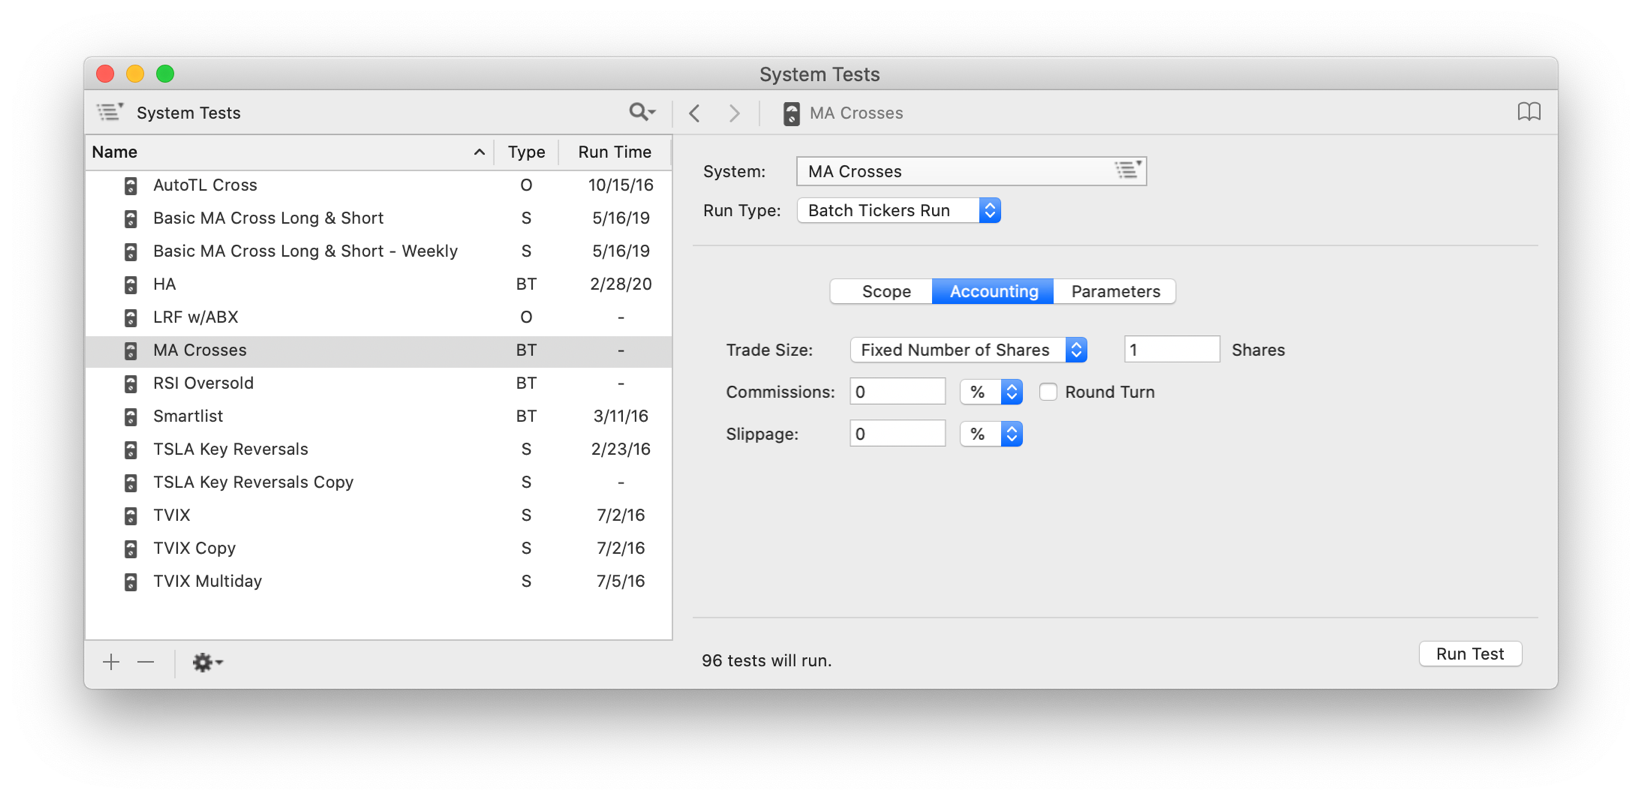1642x800 pixels.
Task: Click the HA row icon
Action: coord(131,284)
